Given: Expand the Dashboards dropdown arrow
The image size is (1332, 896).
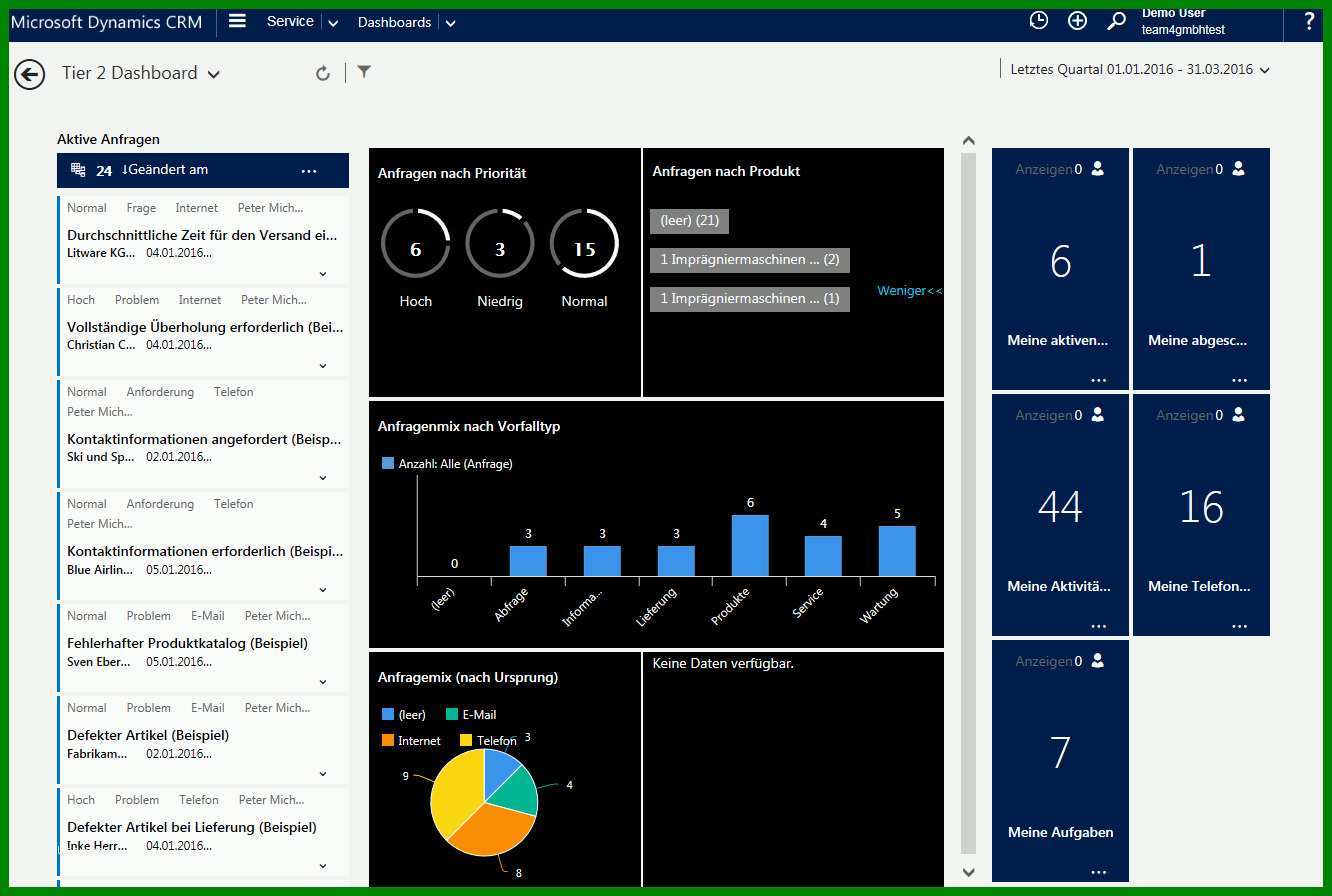Looking at the screenshot, I should [450, 23].
